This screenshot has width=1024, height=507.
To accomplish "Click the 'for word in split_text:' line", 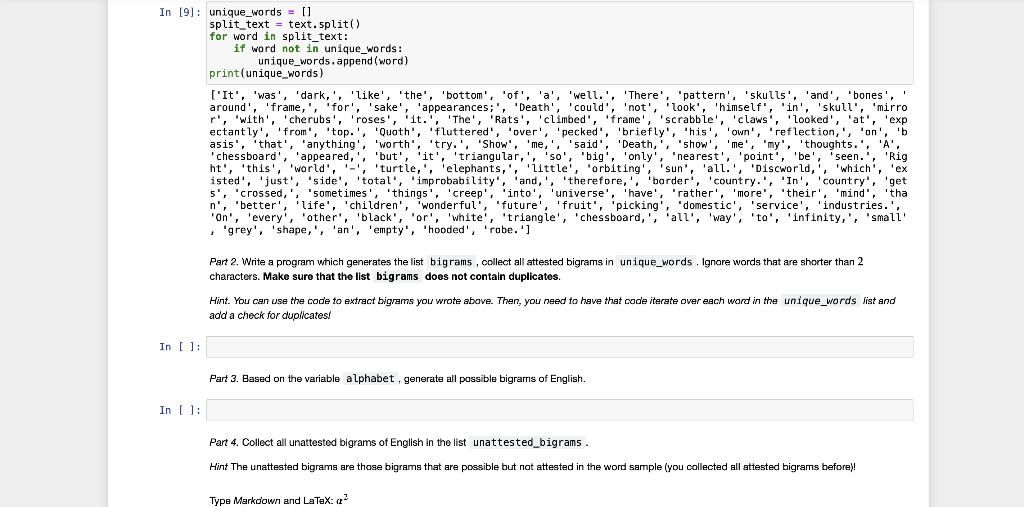I will pos(279,37).
